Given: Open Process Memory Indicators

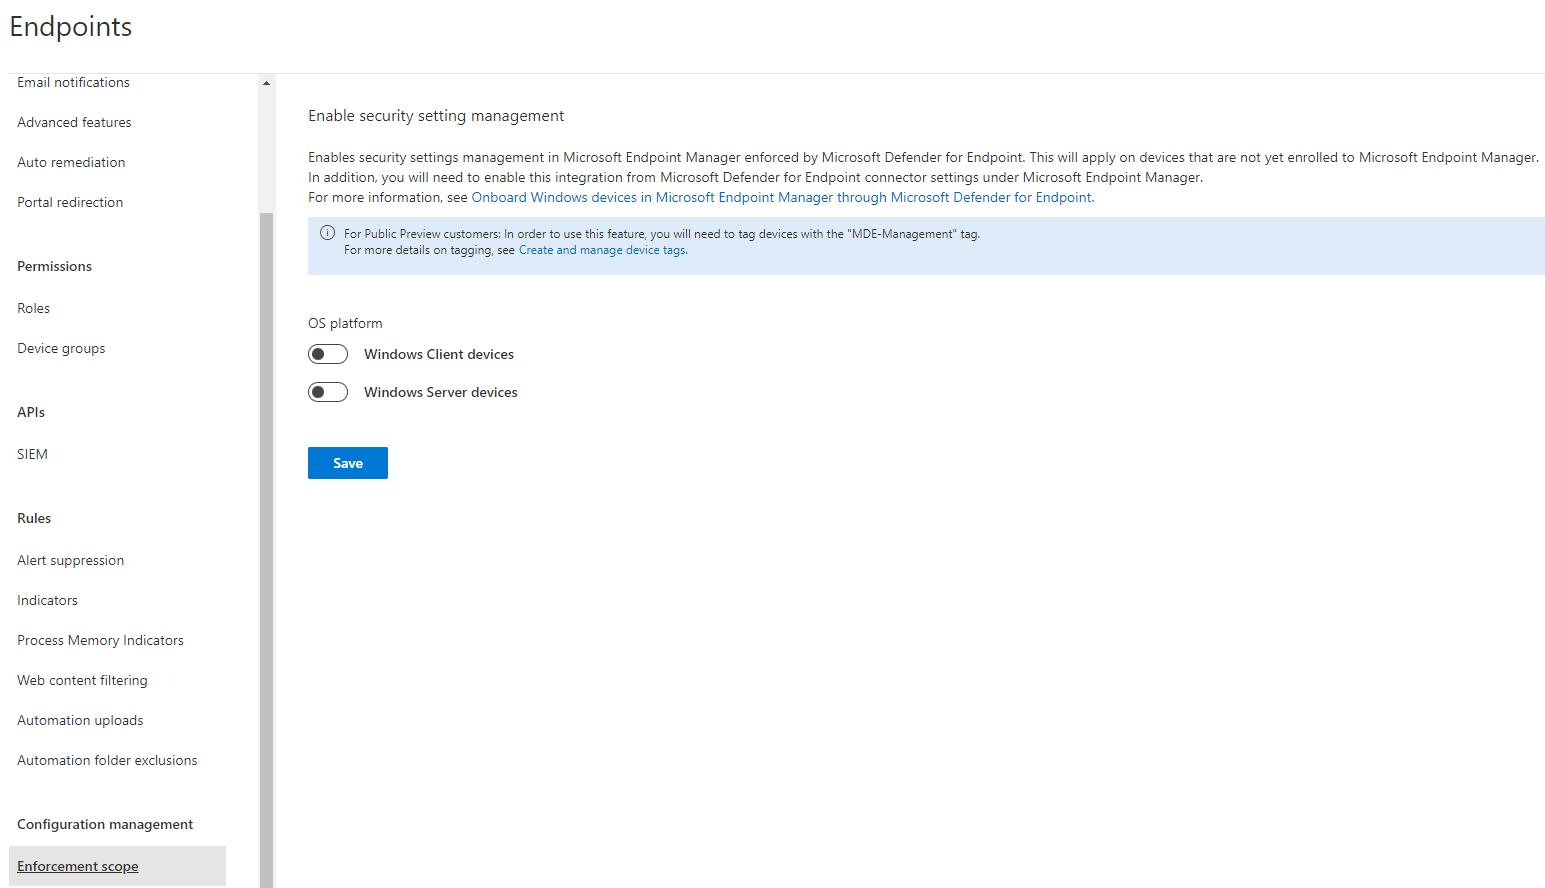Looking at the screenshot, I should click(x=100, y=639).
